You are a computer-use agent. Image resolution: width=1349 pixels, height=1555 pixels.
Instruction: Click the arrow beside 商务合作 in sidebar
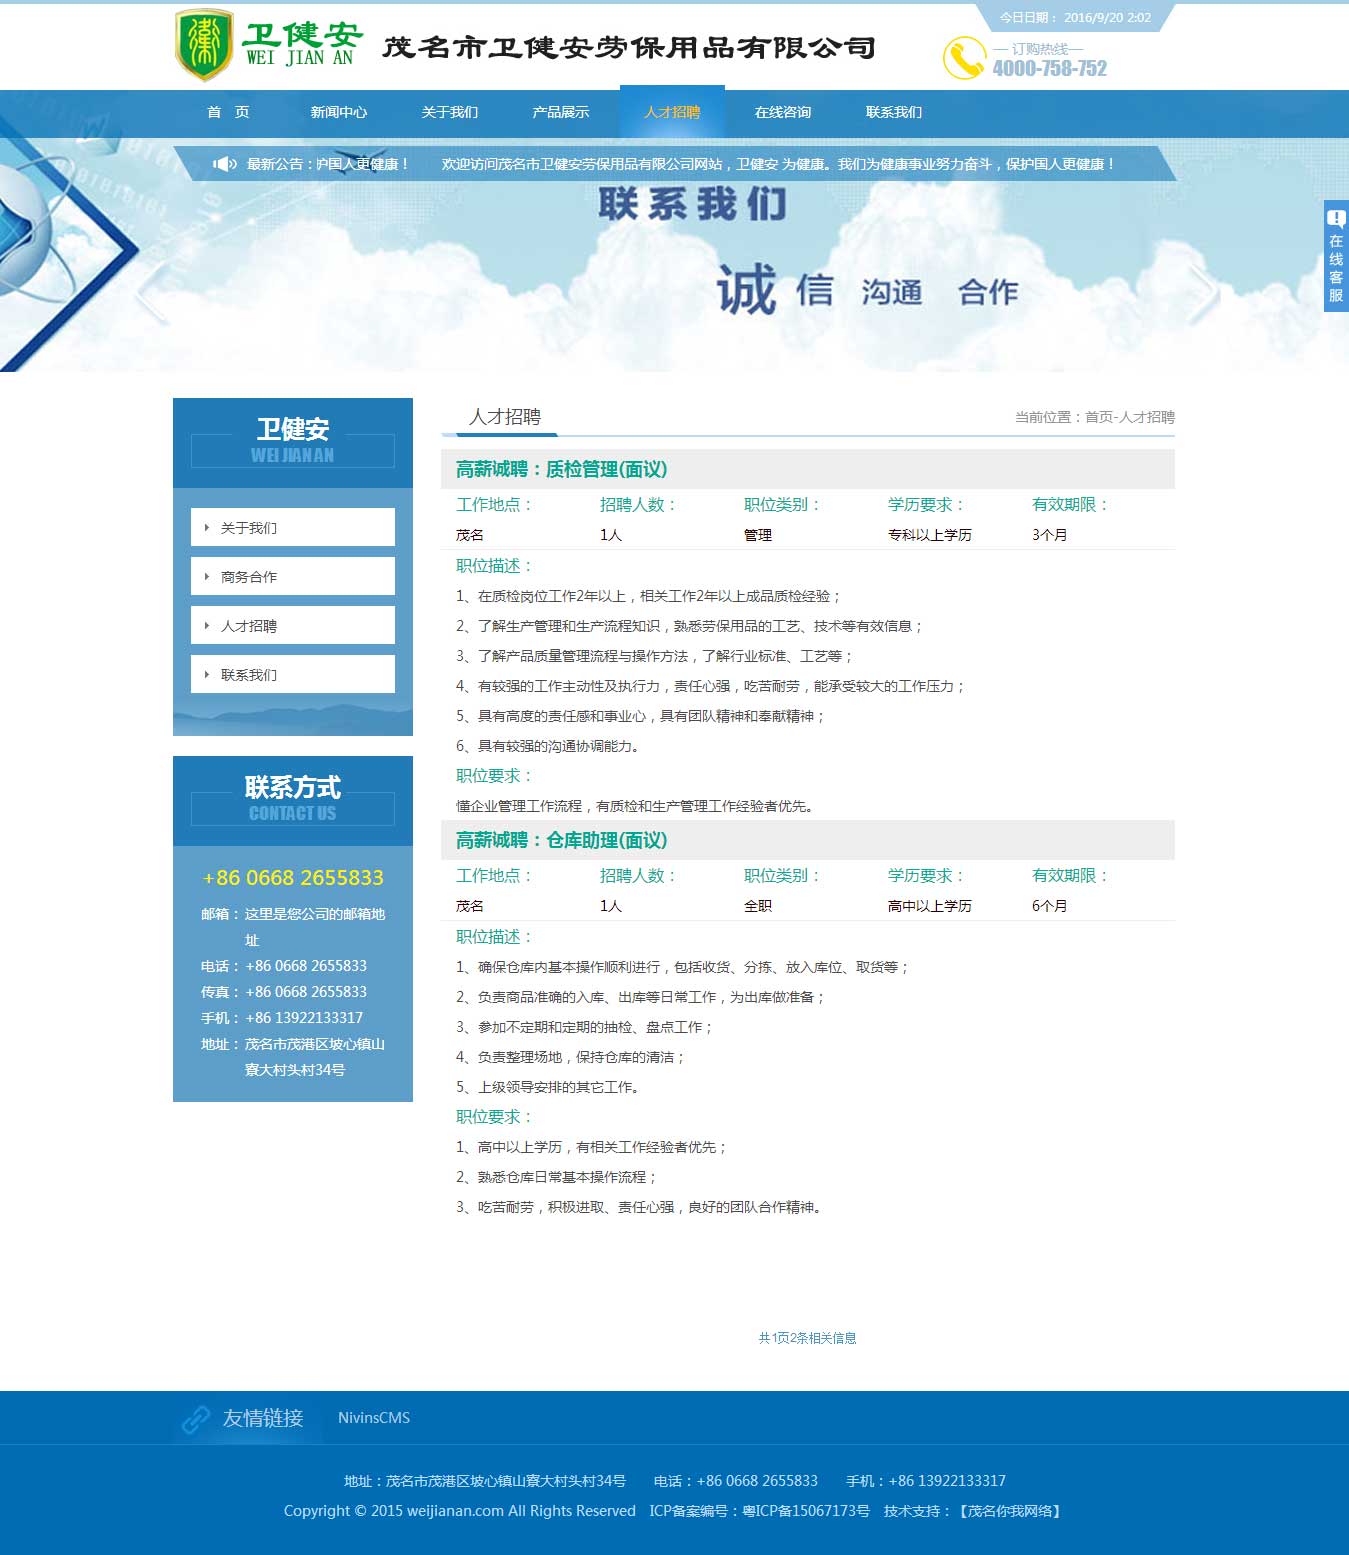tap(207, 577)
